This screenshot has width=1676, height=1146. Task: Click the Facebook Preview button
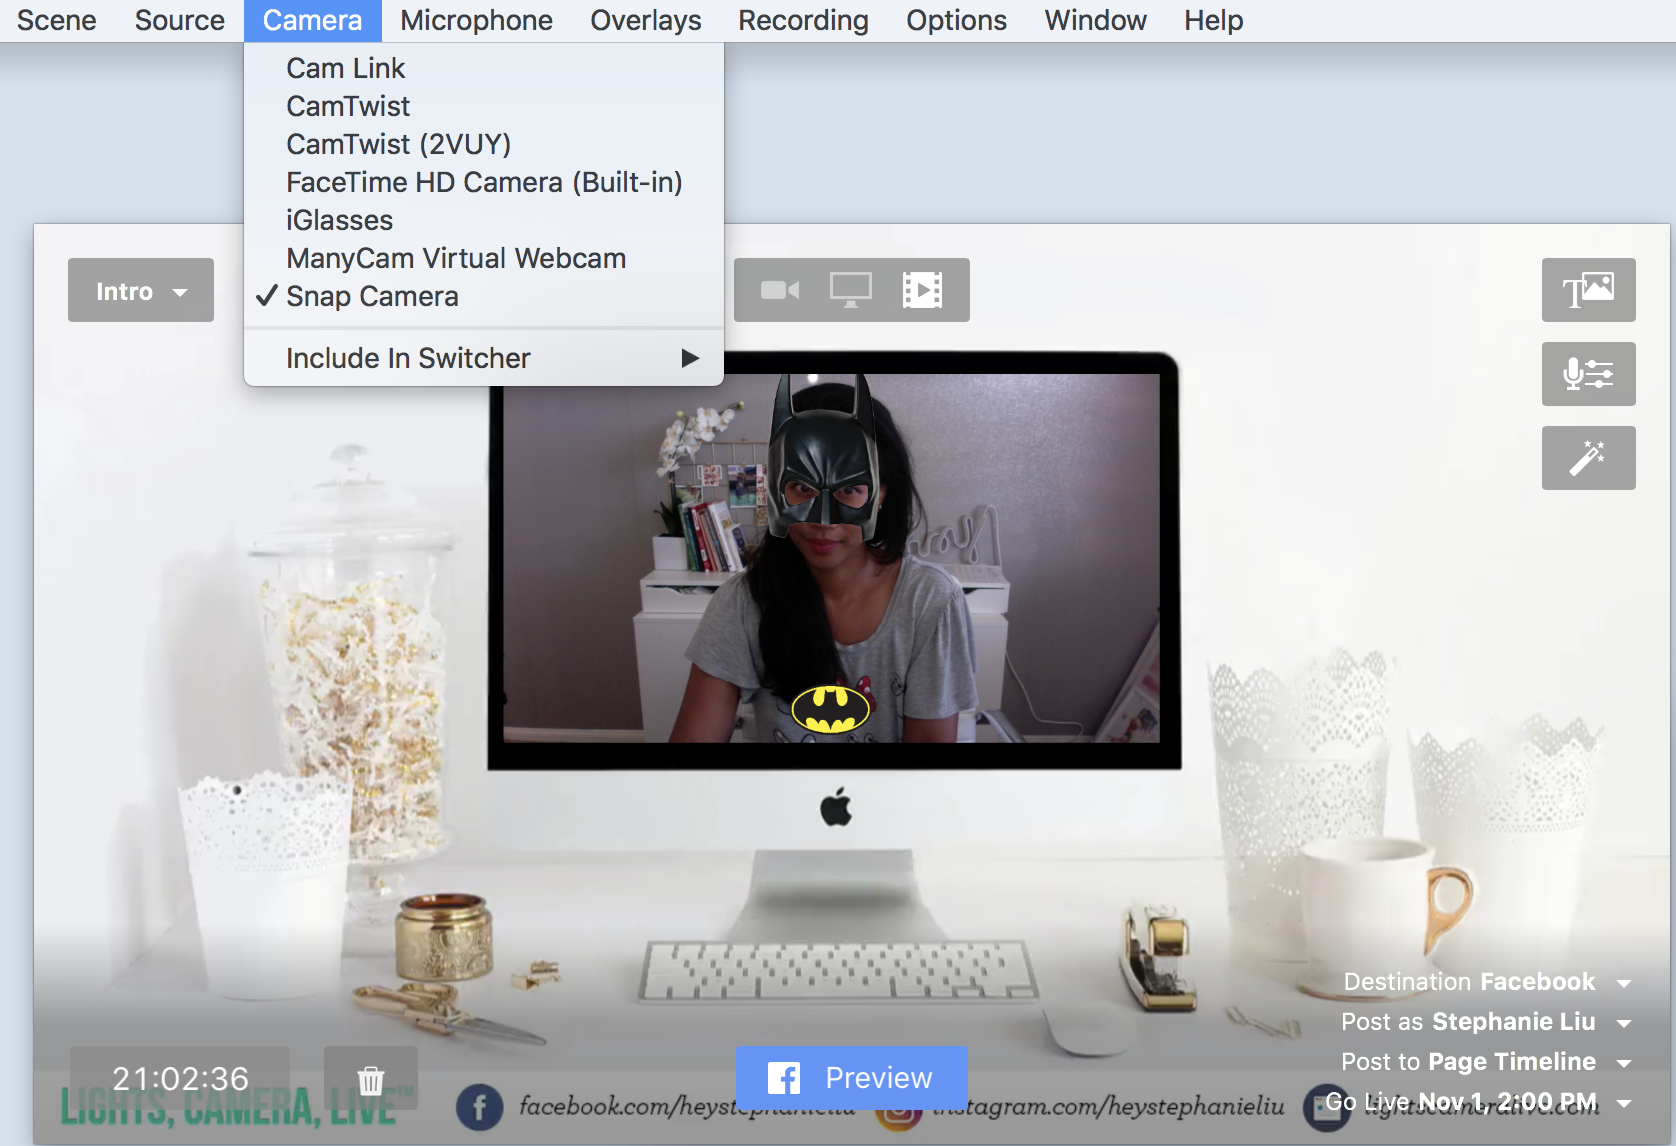point(851,1078)
